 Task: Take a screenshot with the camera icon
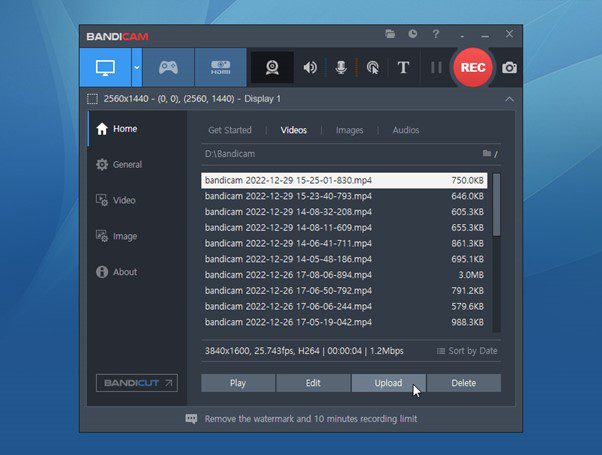click(x=509, y=68)
